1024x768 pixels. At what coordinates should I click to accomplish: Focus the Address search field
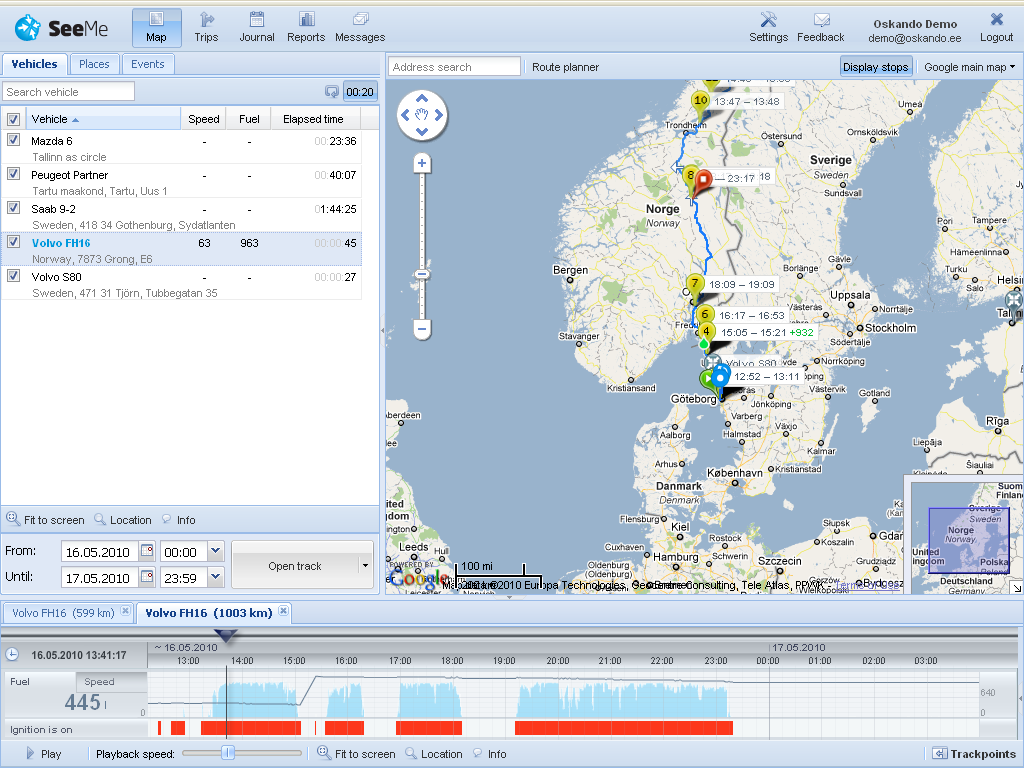pyautogui.click(x=455, y=67)
